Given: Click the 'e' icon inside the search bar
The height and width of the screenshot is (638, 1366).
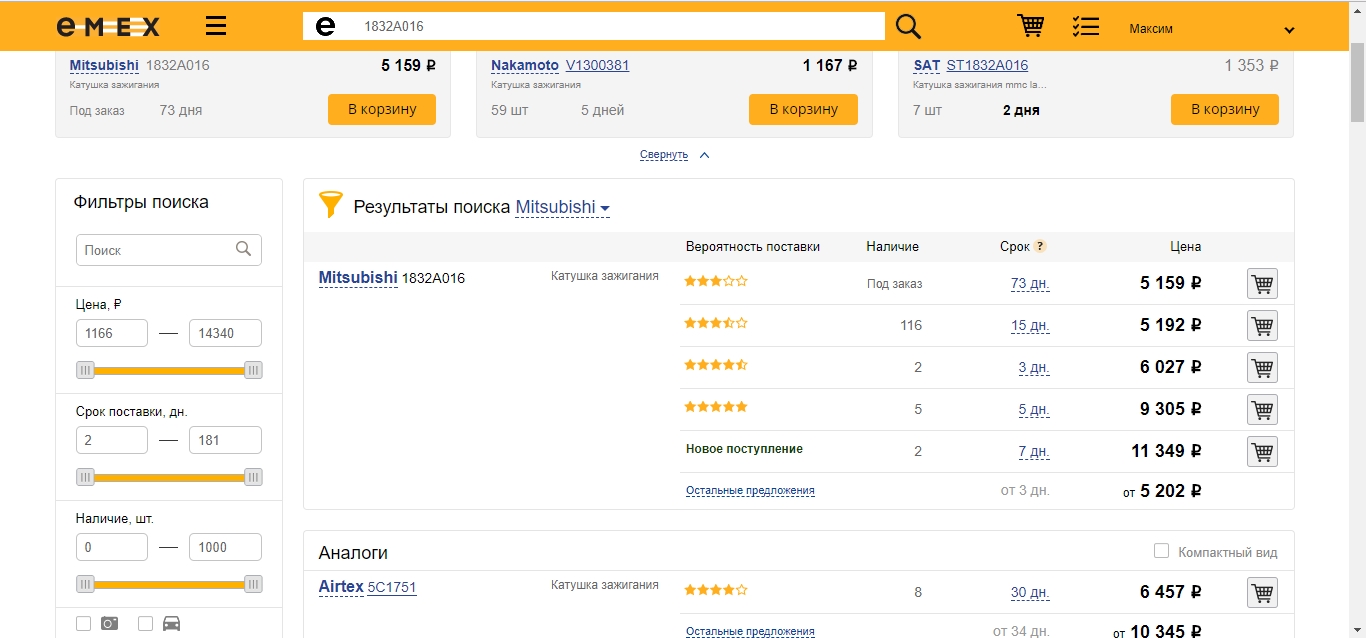Looking at the screenshot, I should pyautogui.click(x=325, y=27).
